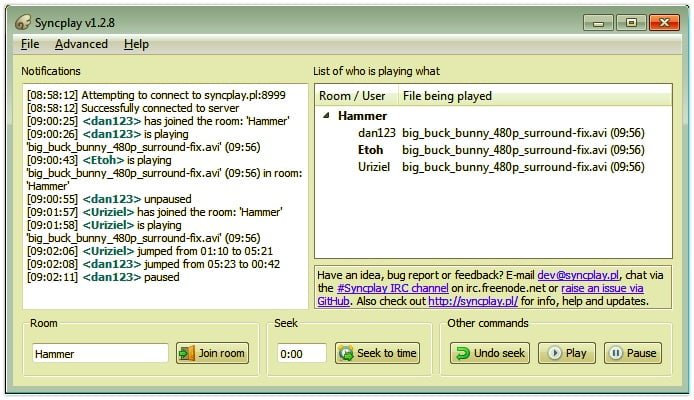Click the Pause button
Screen dimensions: 694x400
coord(633,353)
